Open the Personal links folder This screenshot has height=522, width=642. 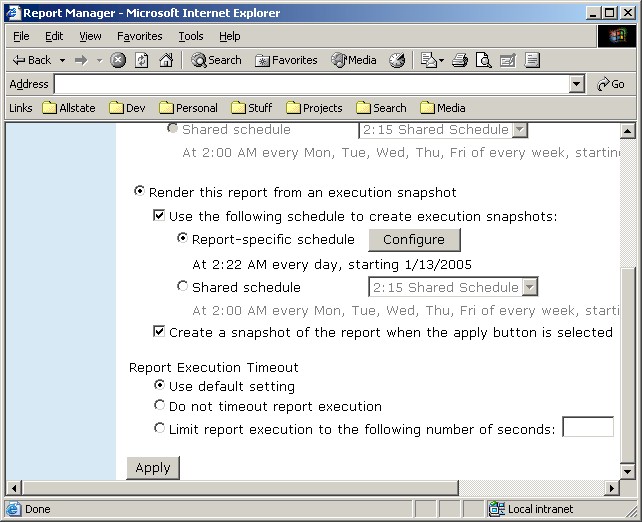tap(188, 108)
